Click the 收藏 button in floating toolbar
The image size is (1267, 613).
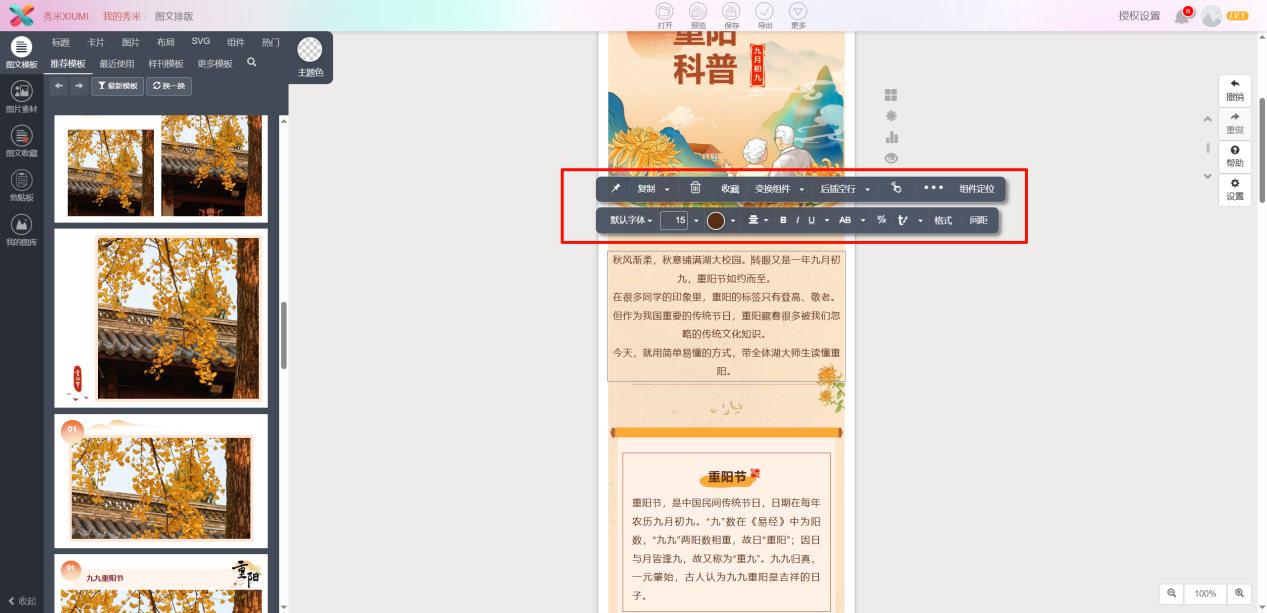pyautogui.click(x=730, y=189)
